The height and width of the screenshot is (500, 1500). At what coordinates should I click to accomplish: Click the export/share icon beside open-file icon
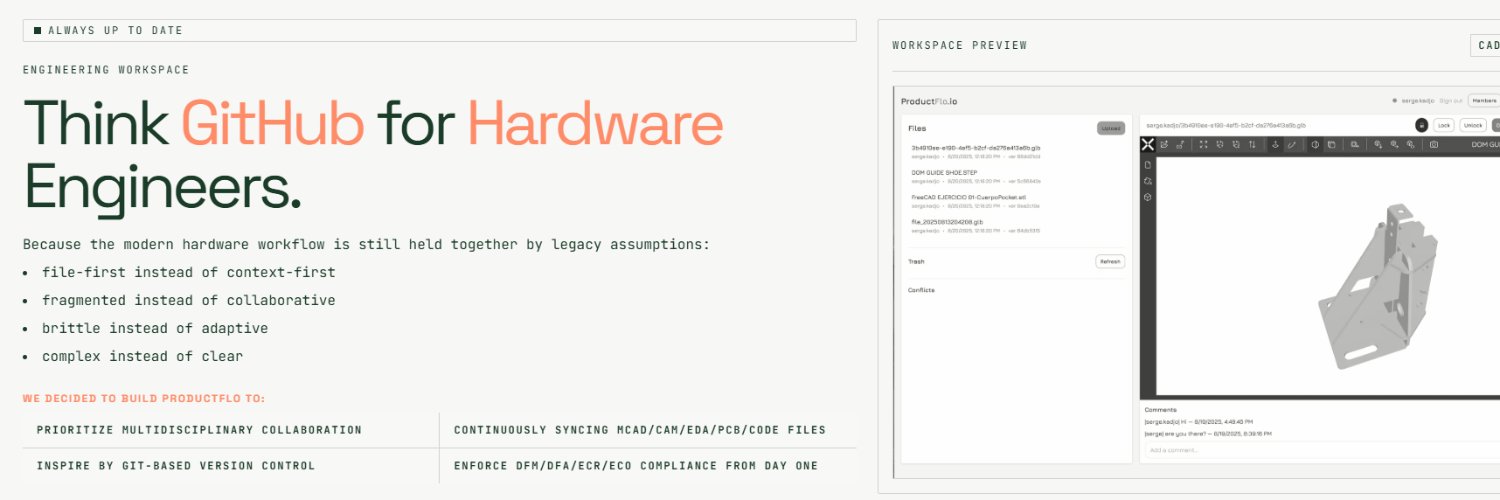[1180, 145]
